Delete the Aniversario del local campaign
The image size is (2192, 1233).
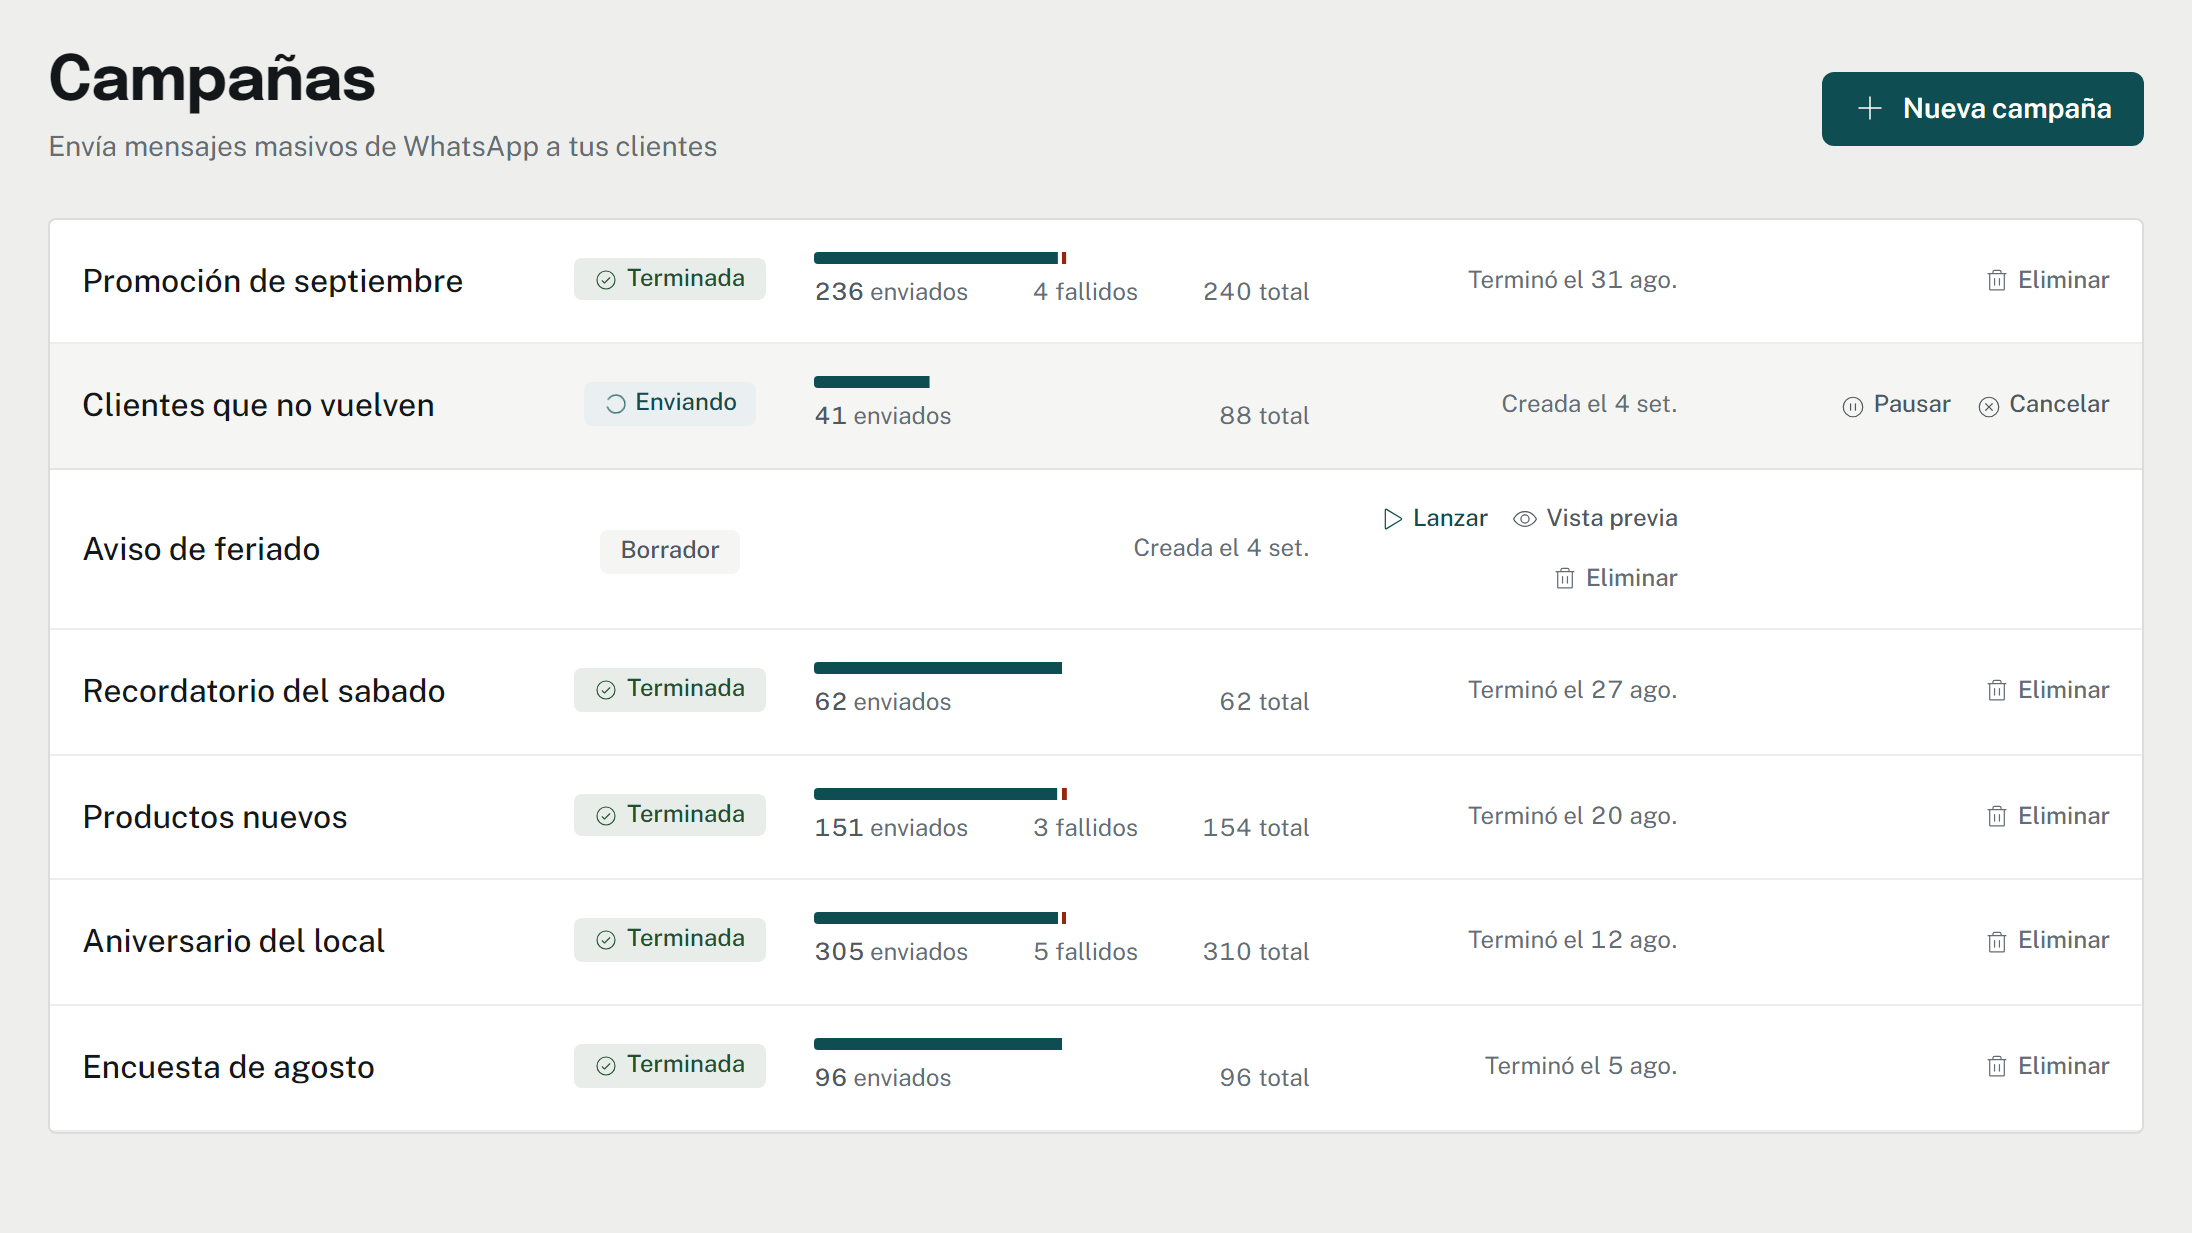2047,940
